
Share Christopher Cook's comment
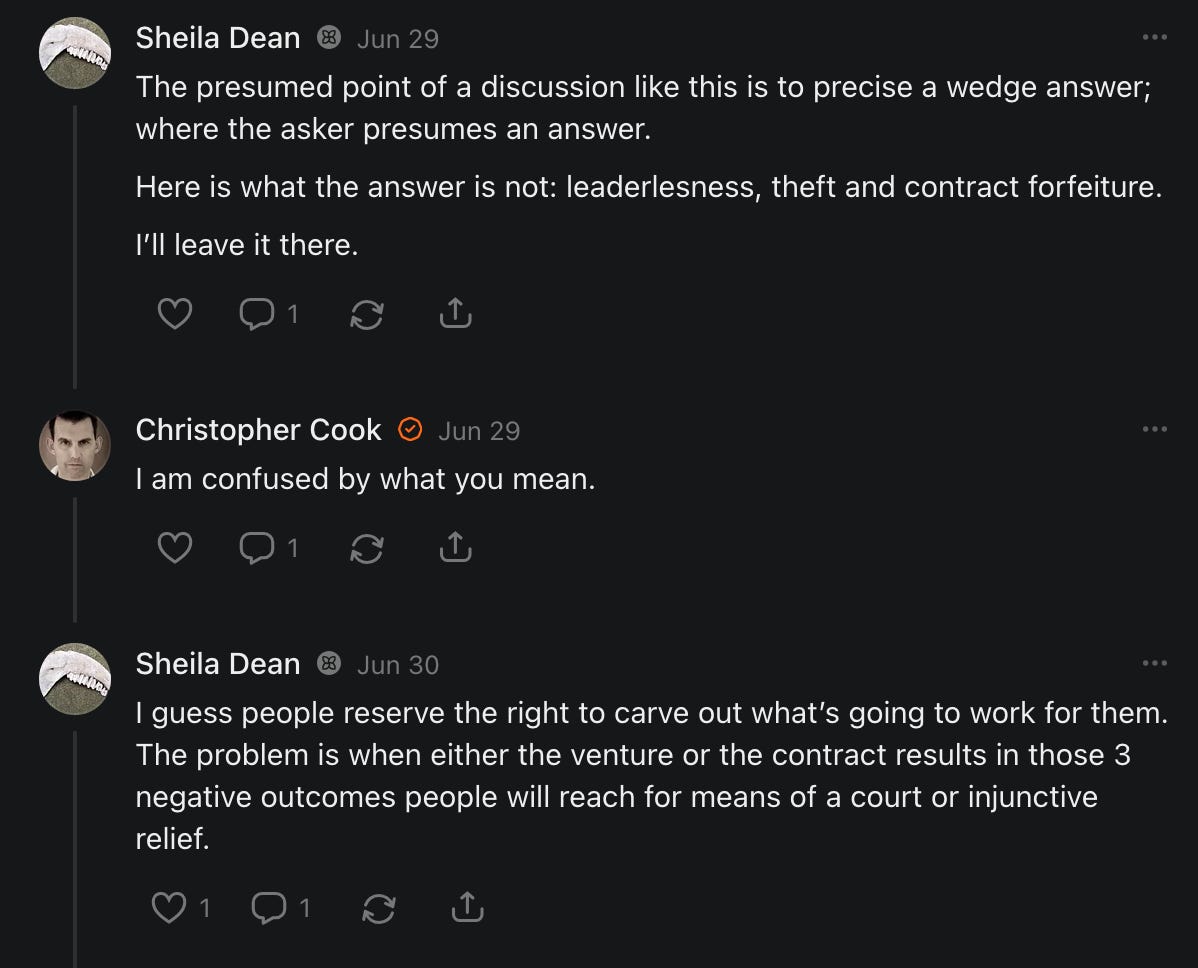pyautogui.click(x=455, y=548)
